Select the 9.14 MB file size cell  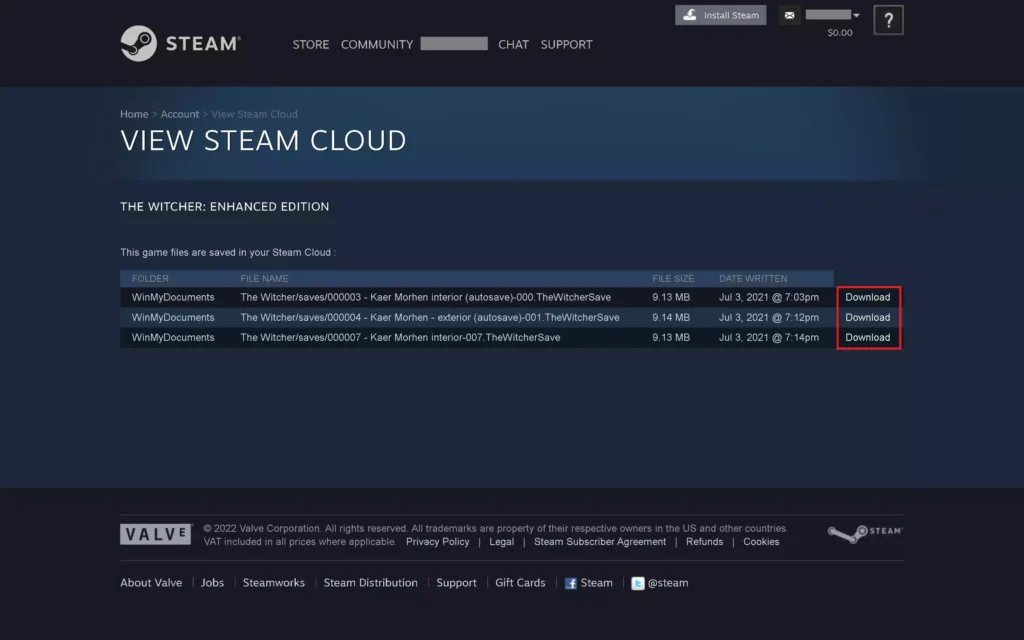click(671, 317)
